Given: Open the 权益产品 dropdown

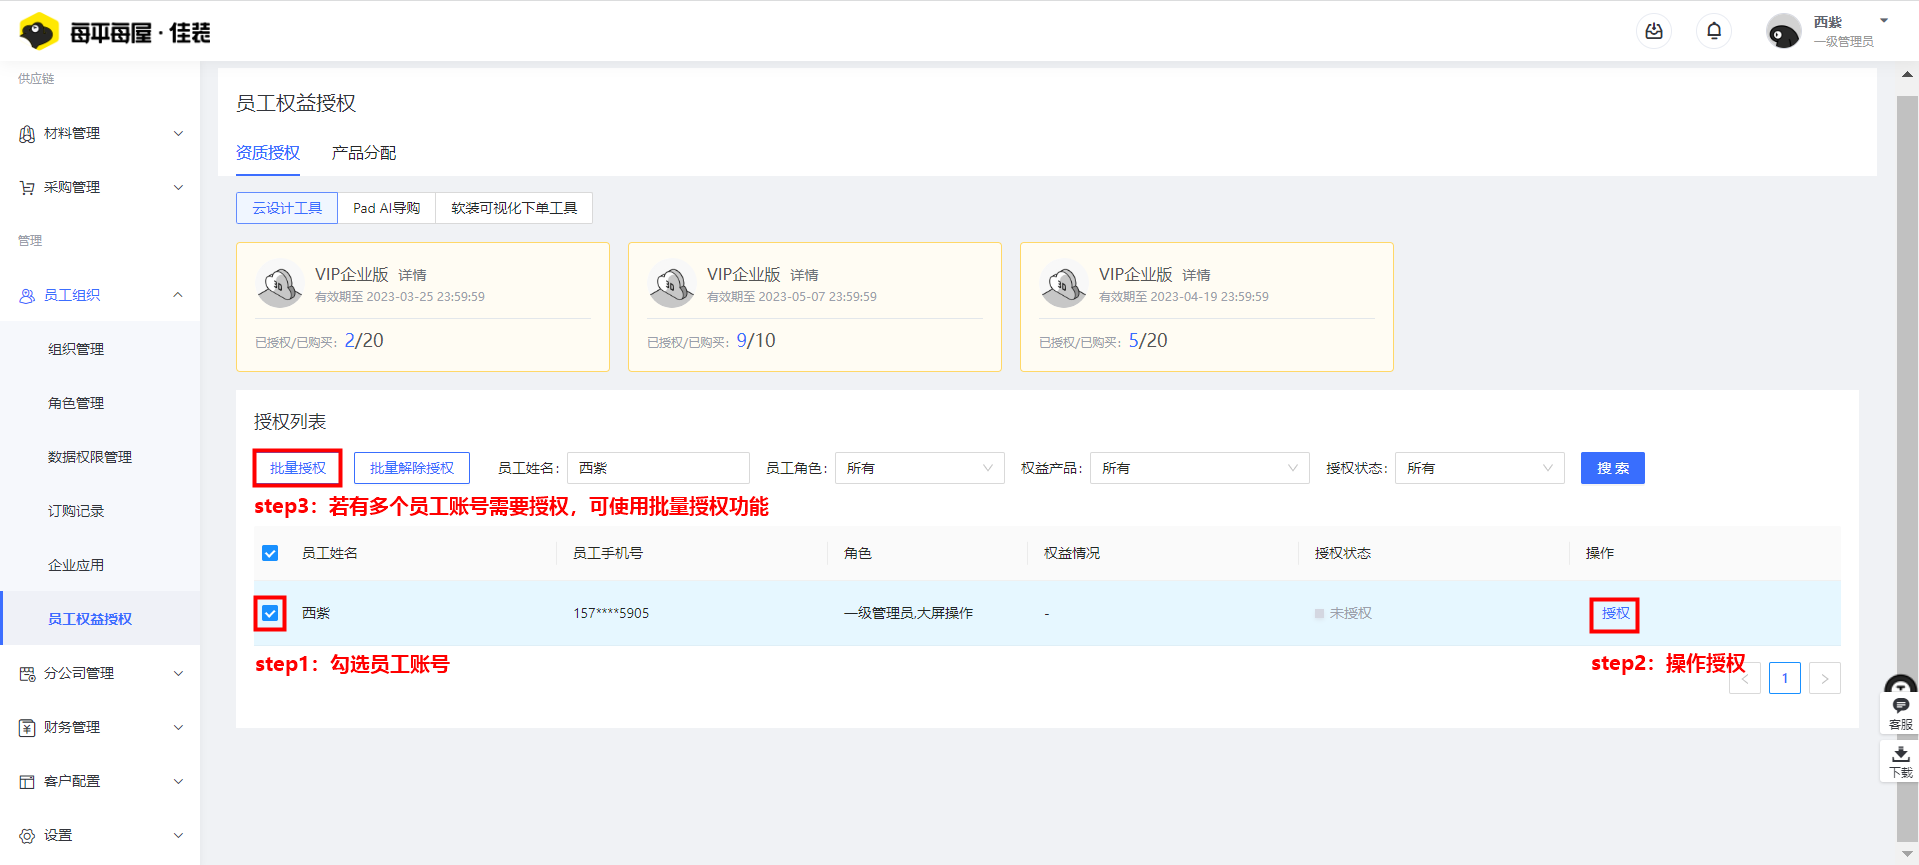Looking at the screenshot, I should pyautogui.click(x=1199, y=468).
